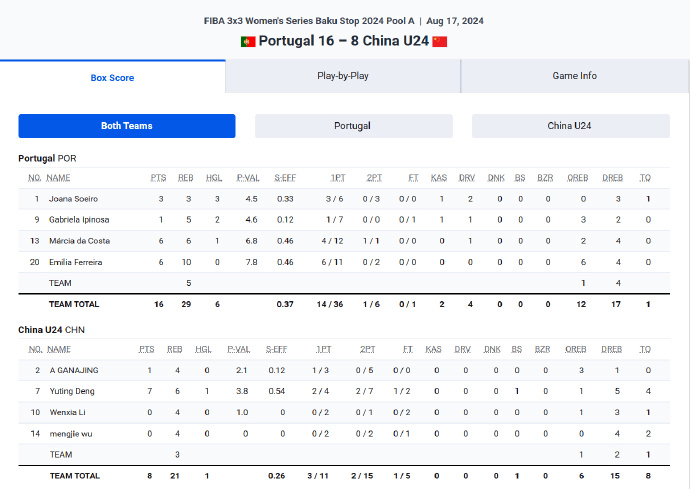Show only China U24 stats
Image resolution: width=690 pixels, height=489 pixels.
[571, 126]
